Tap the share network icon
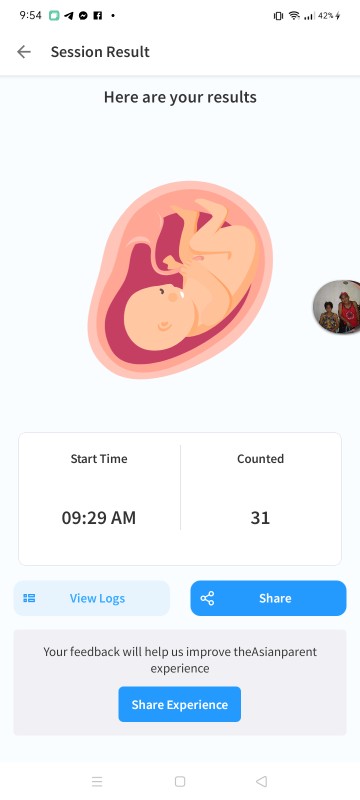This screenshot has width=360, height=800. pos(207,598)
